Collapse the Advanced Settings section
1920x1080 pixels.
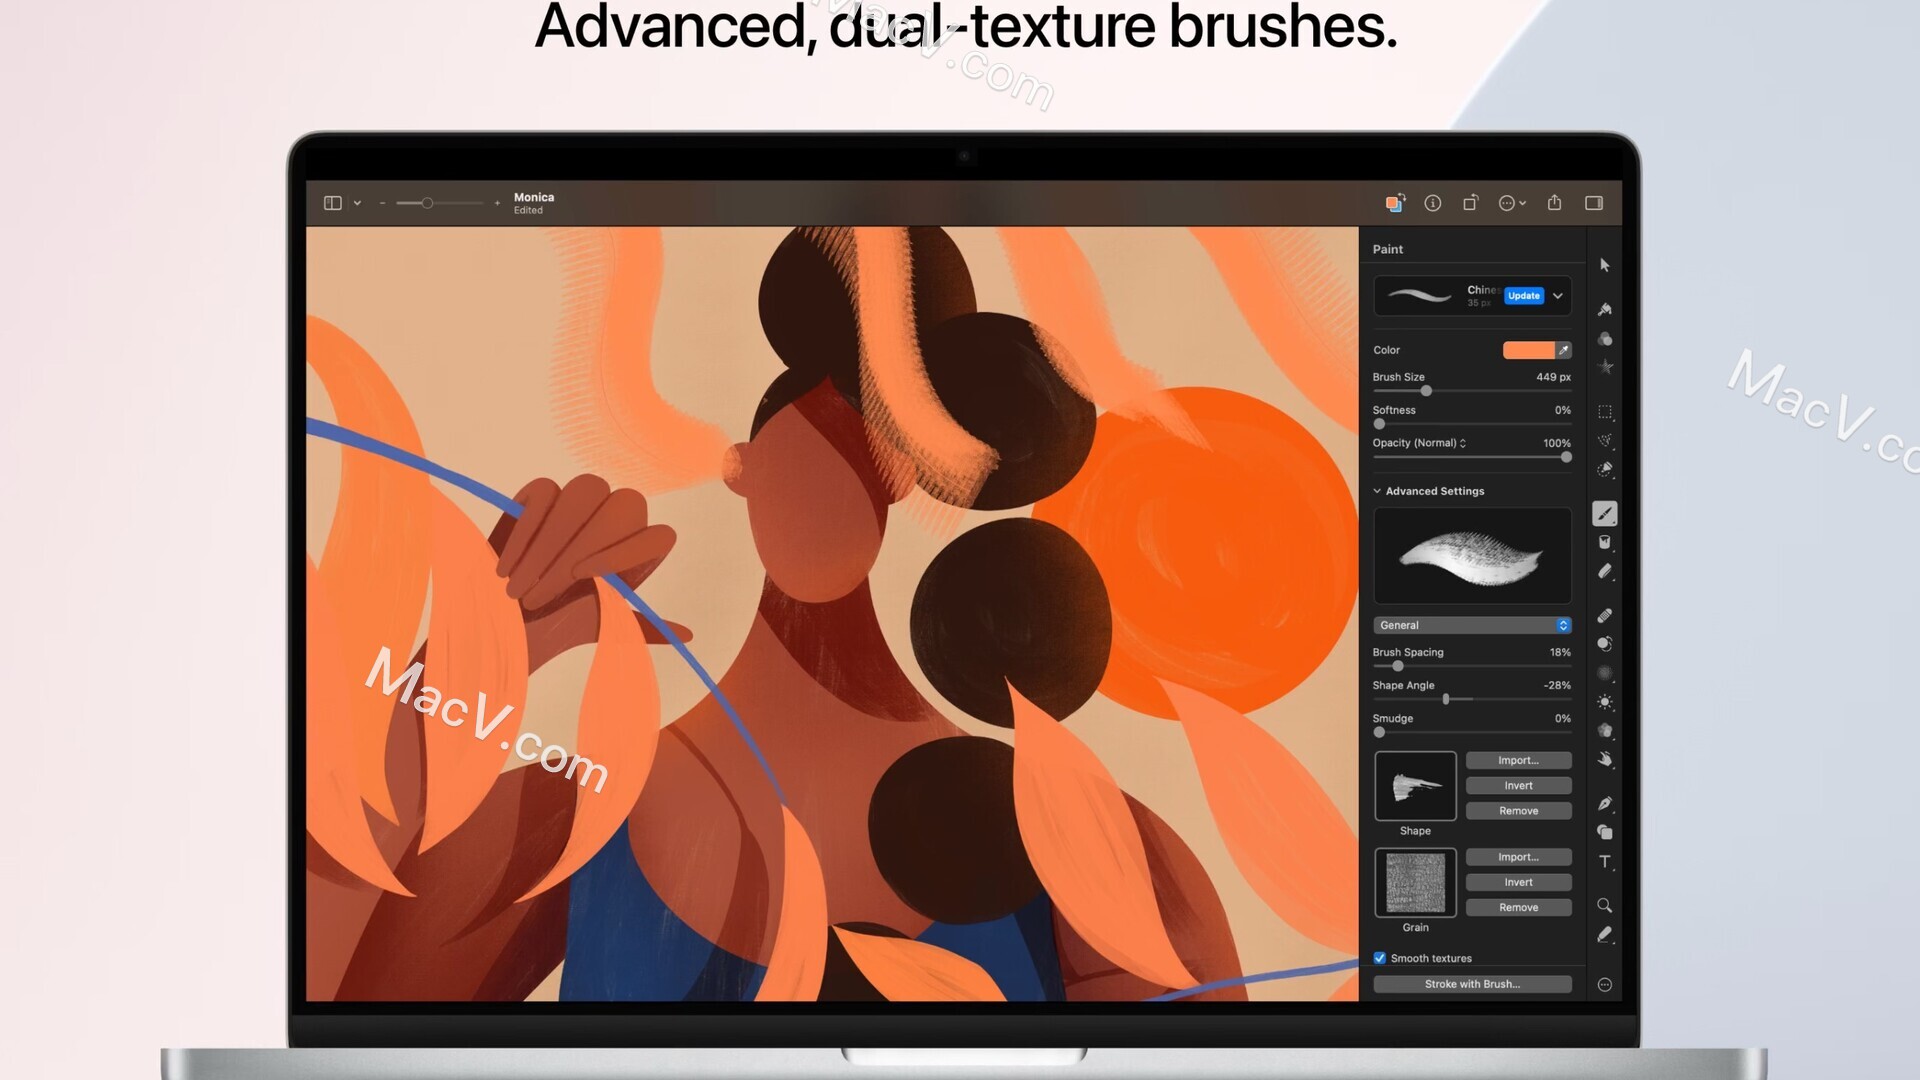coord(1377,491)
